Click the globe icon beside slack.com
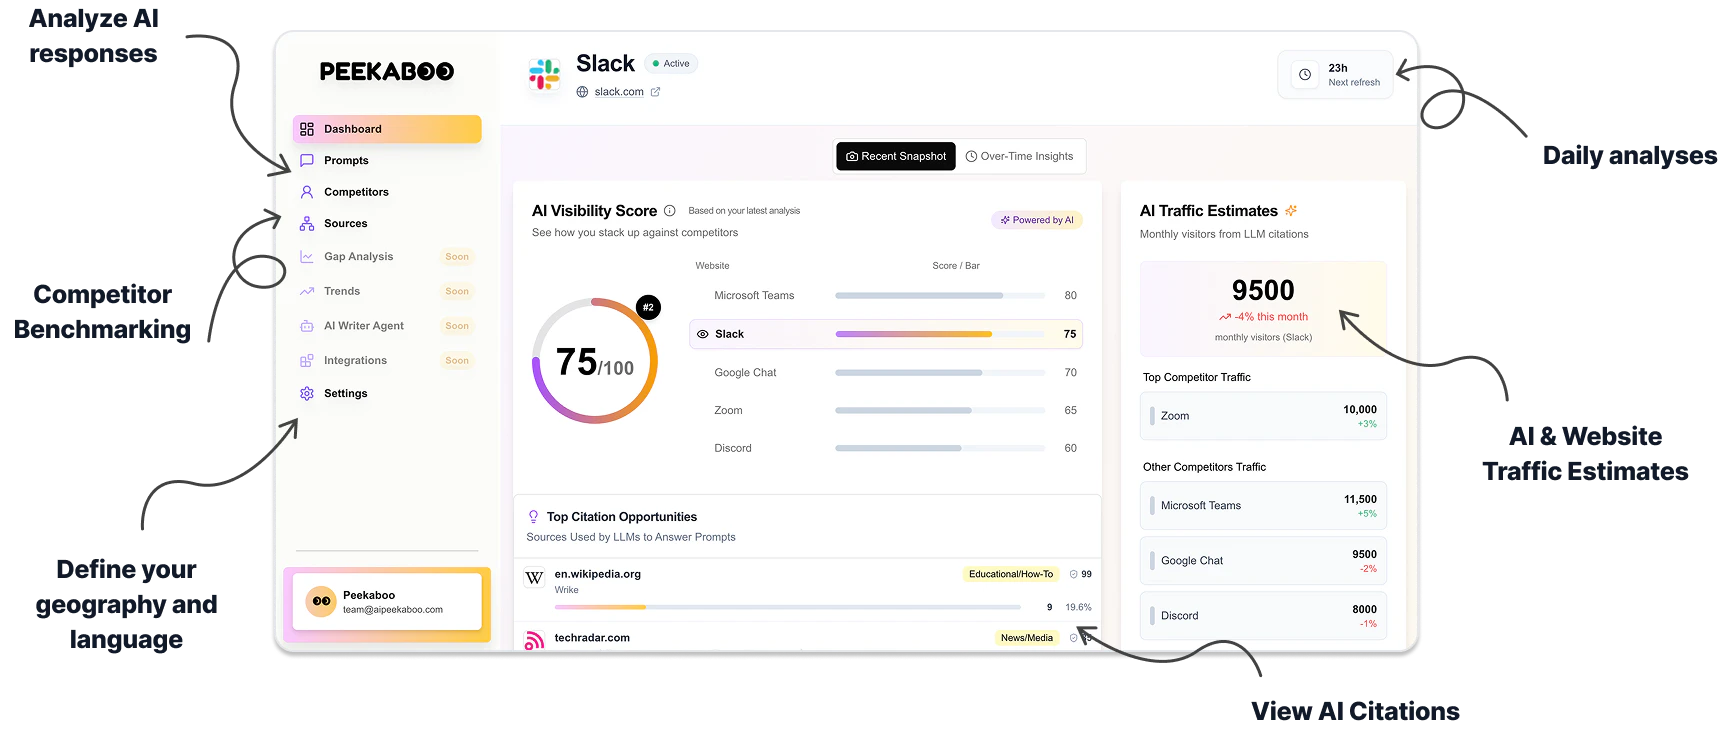1730x747 pixels. (x=582, y=92)
